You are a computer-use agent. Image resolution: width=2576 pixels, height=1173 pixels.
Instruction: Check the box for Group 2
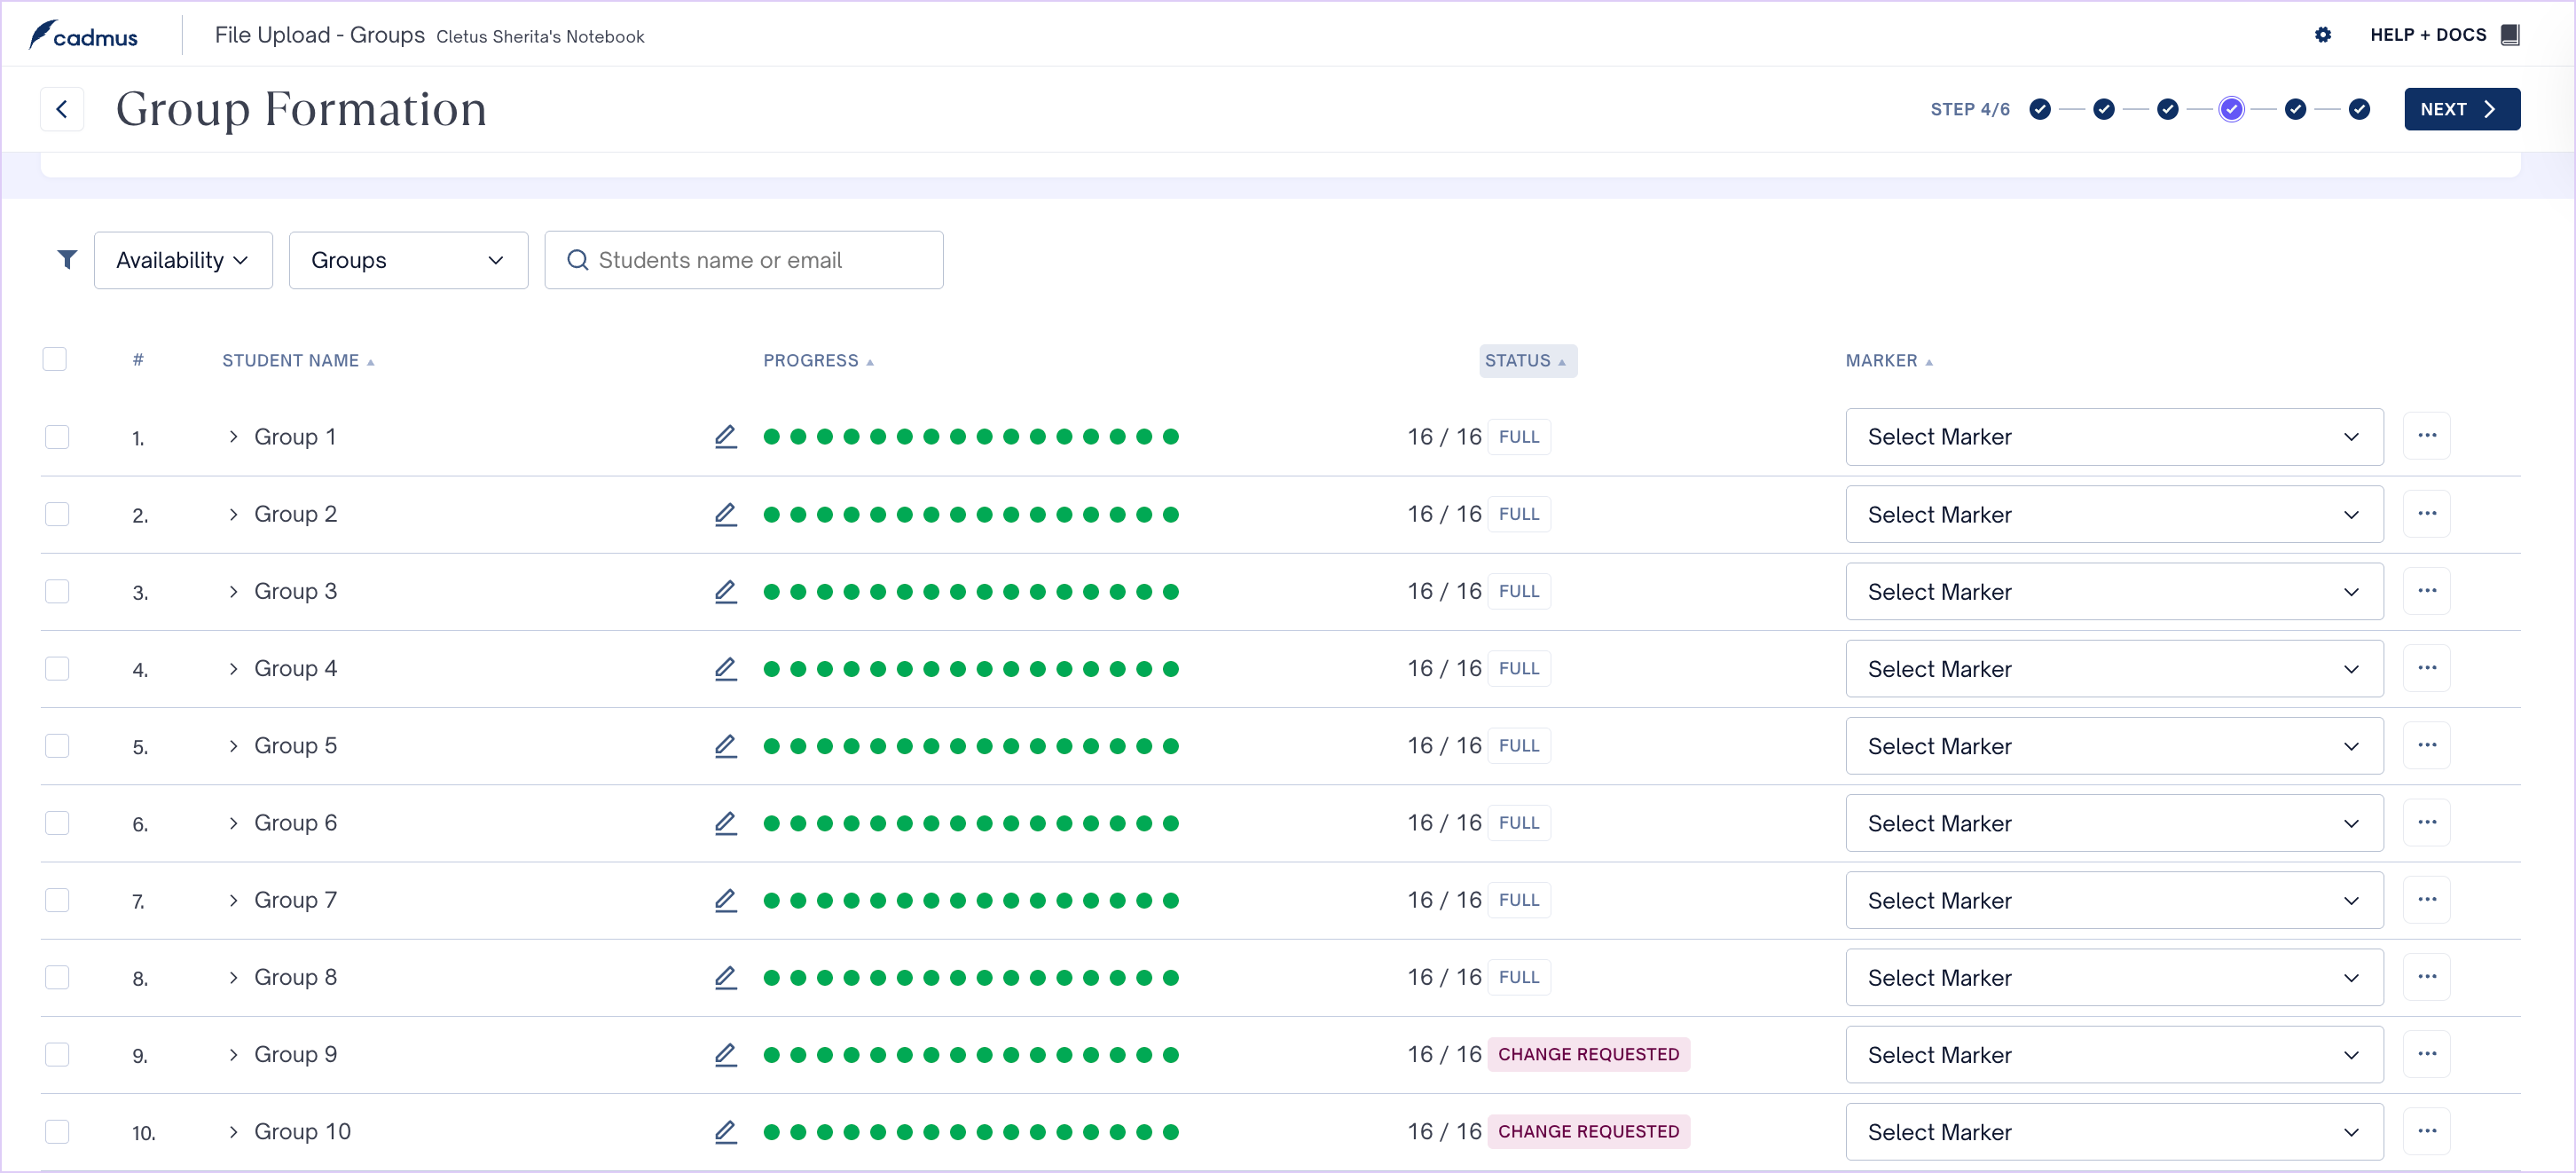57,514
